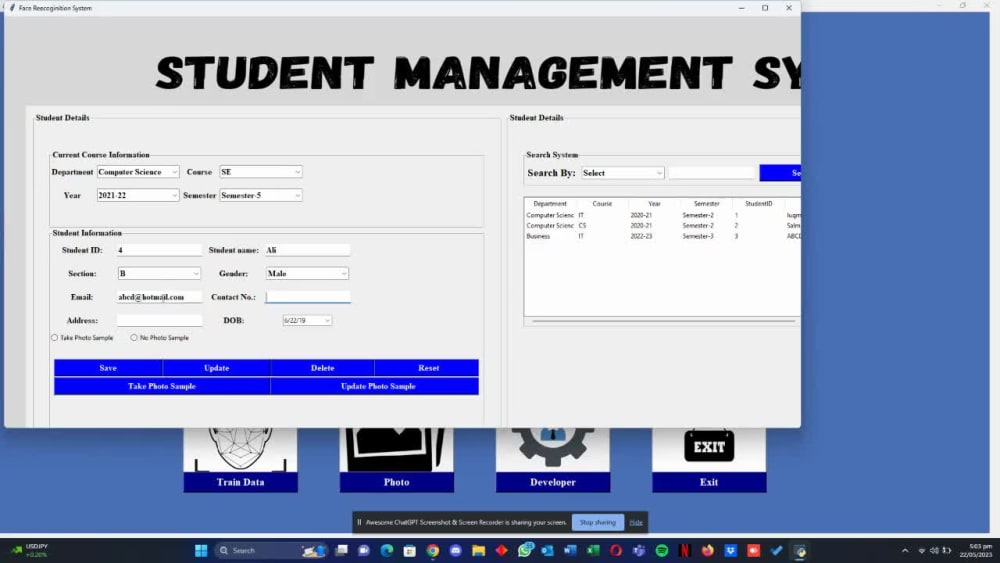The width and height of the screenshot is (1000, 563).
Task: Open Discord from the taskbar
Action: coord(455,550)
